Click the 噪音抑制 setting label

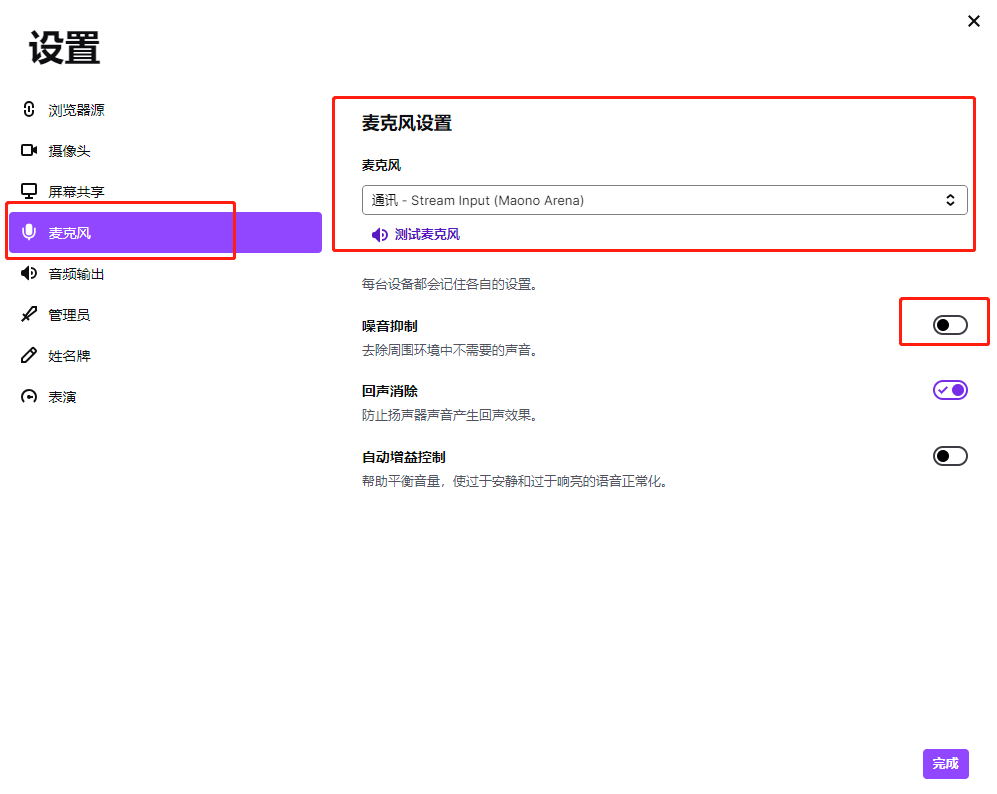point(390,326)
